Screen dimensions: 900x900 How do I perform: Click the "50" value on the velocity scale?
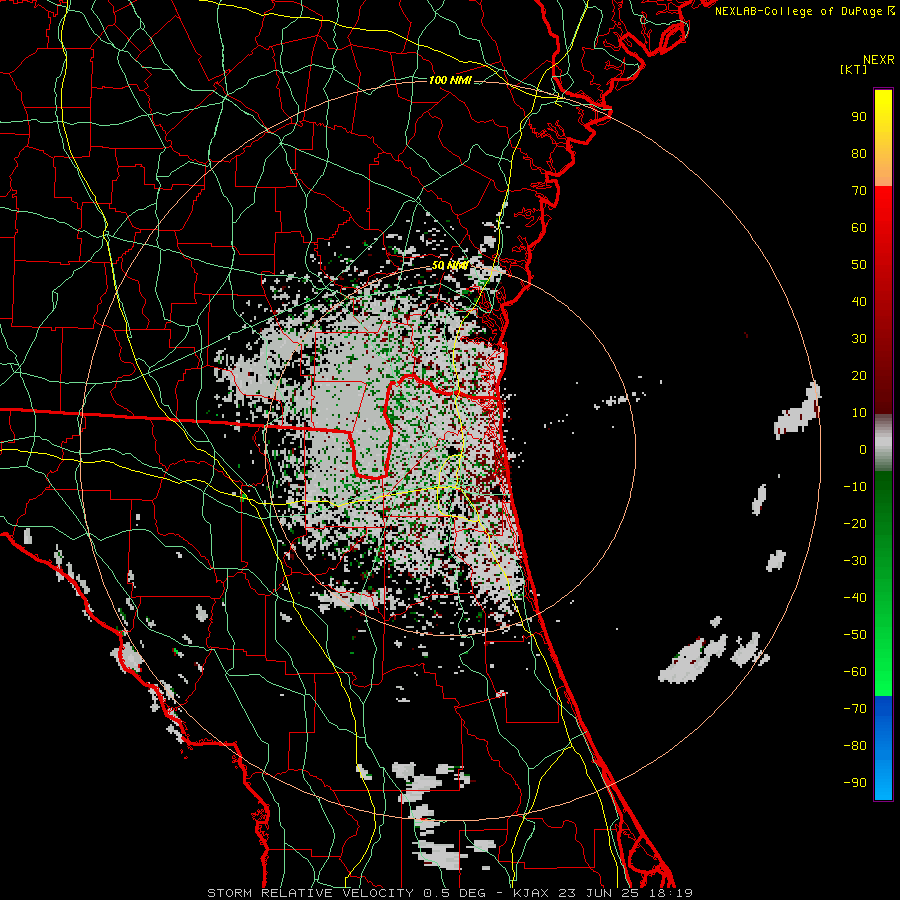click(x=859, y=265)
